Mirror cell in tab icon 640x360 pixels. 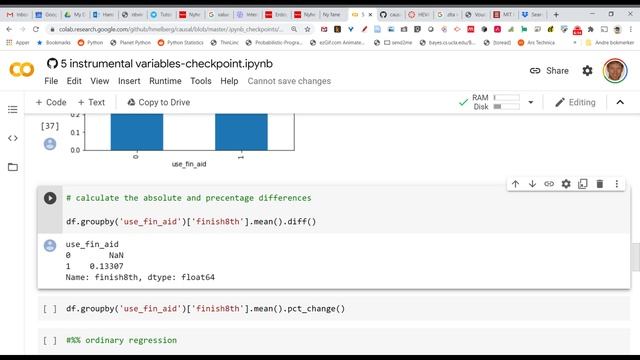[x=582, y=184]
